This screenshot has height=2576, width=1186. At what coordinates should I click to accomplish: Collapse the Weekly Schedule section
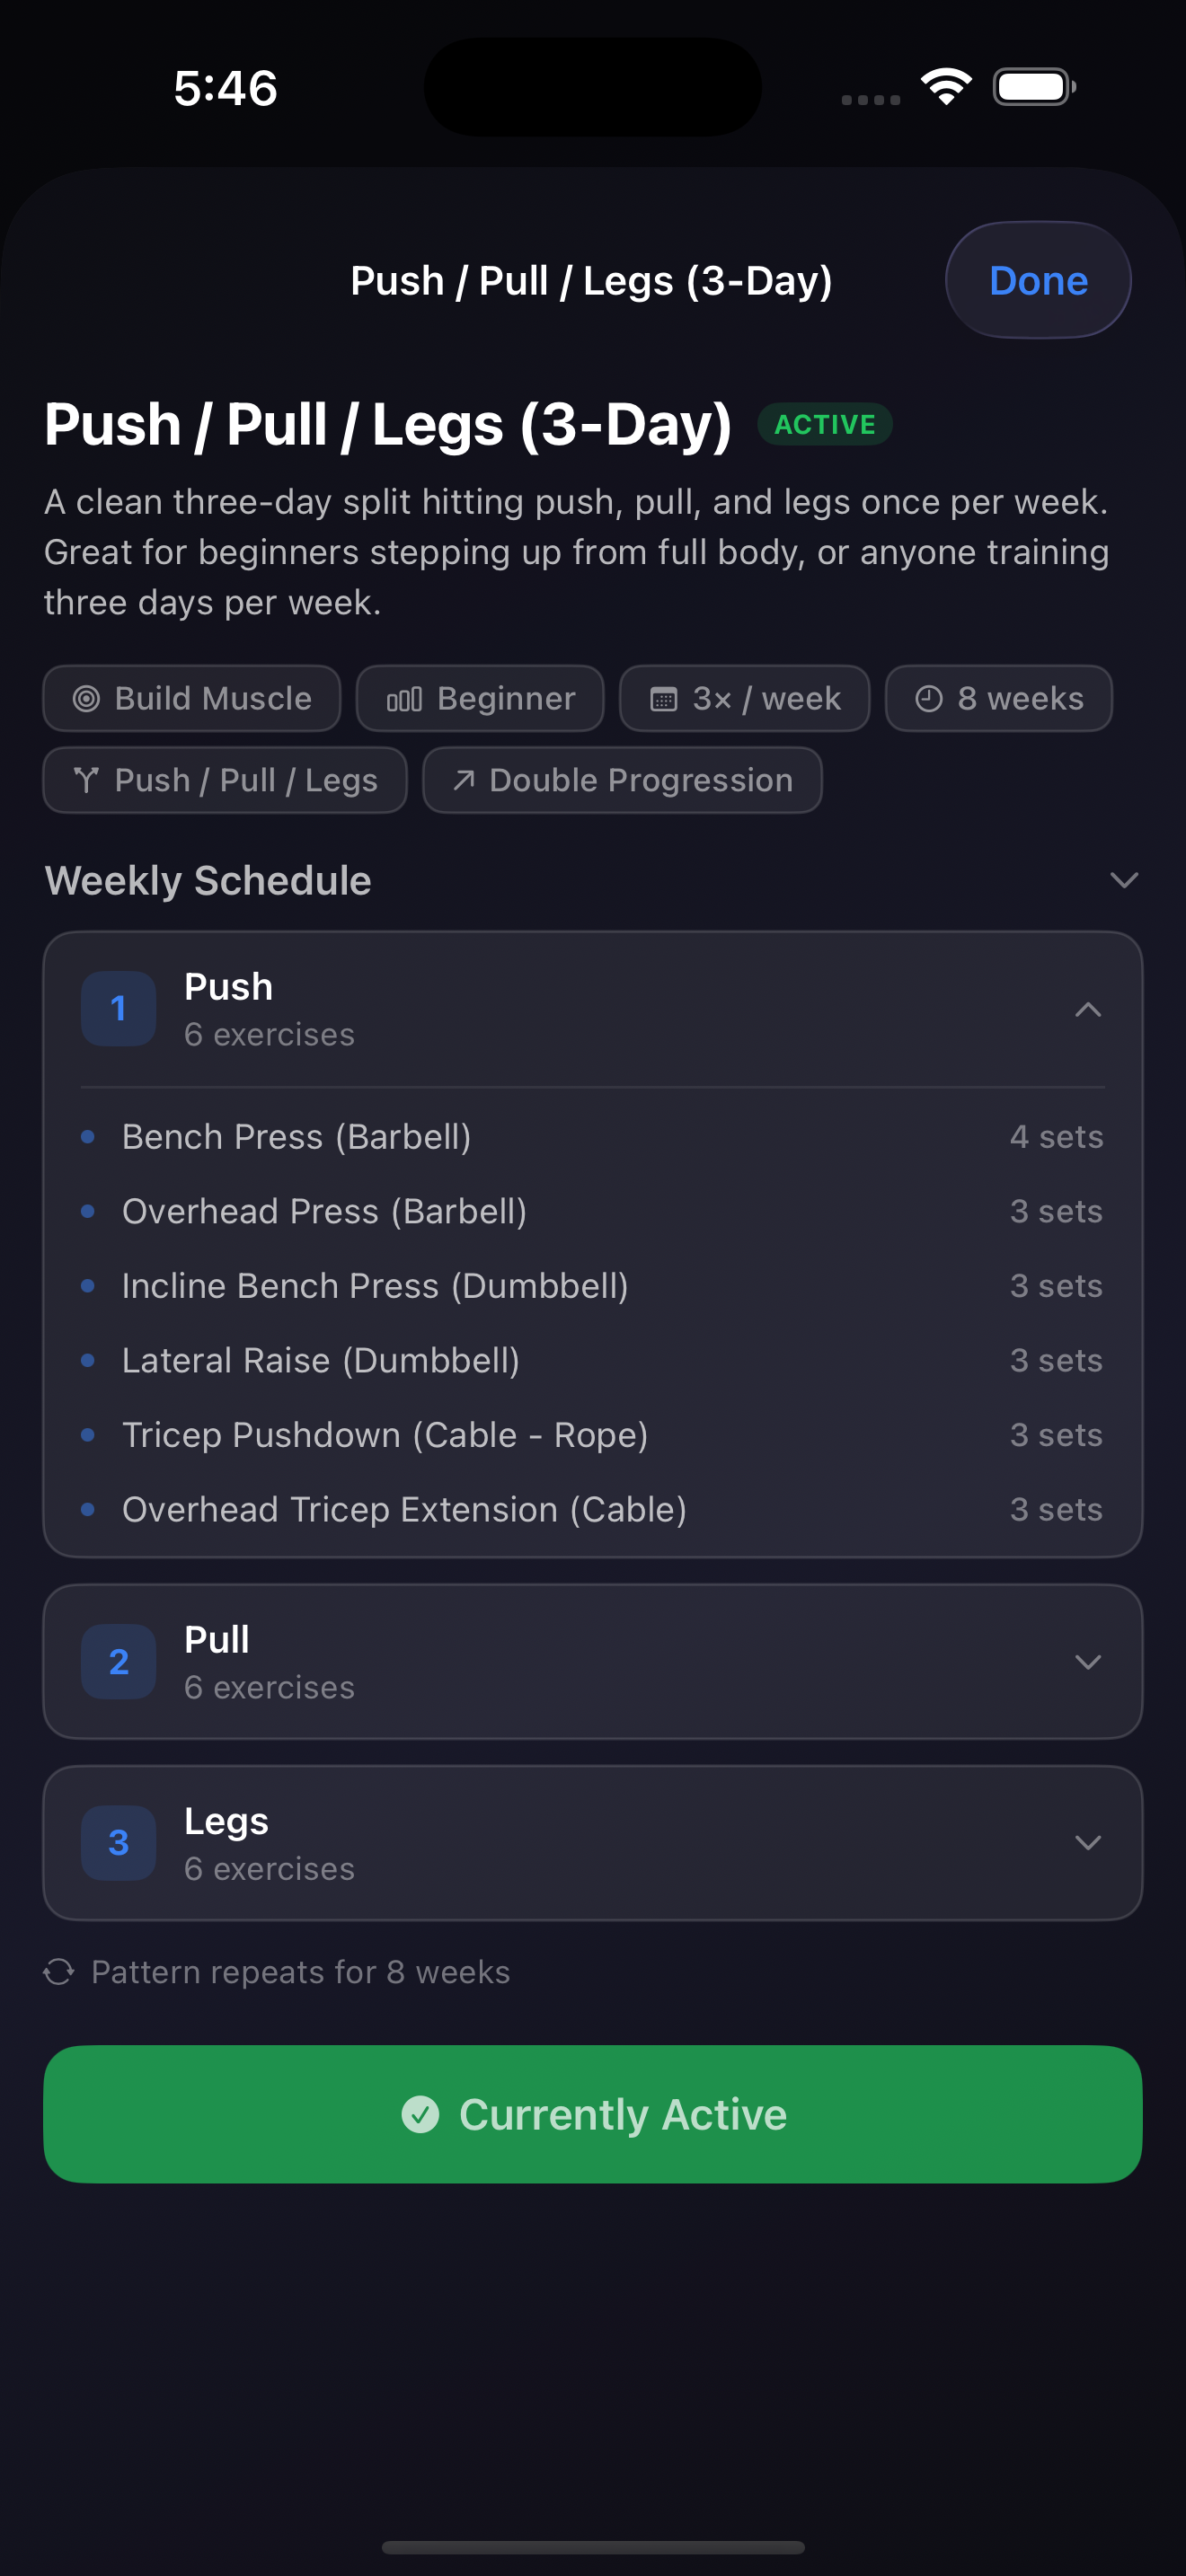tap(1124, 881)
